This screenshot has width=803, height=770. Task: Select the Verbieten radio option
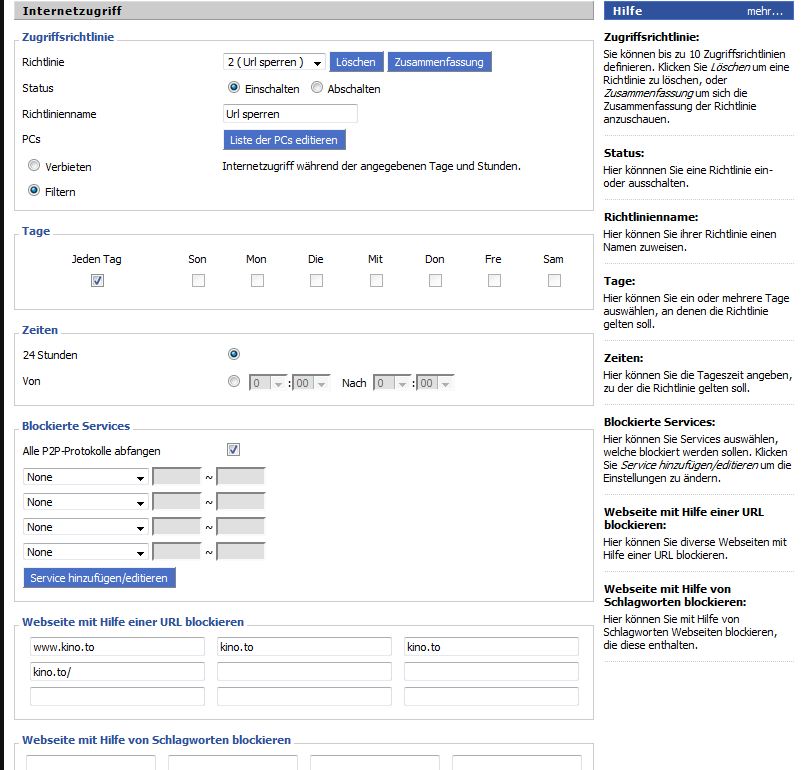click(34, 165)
